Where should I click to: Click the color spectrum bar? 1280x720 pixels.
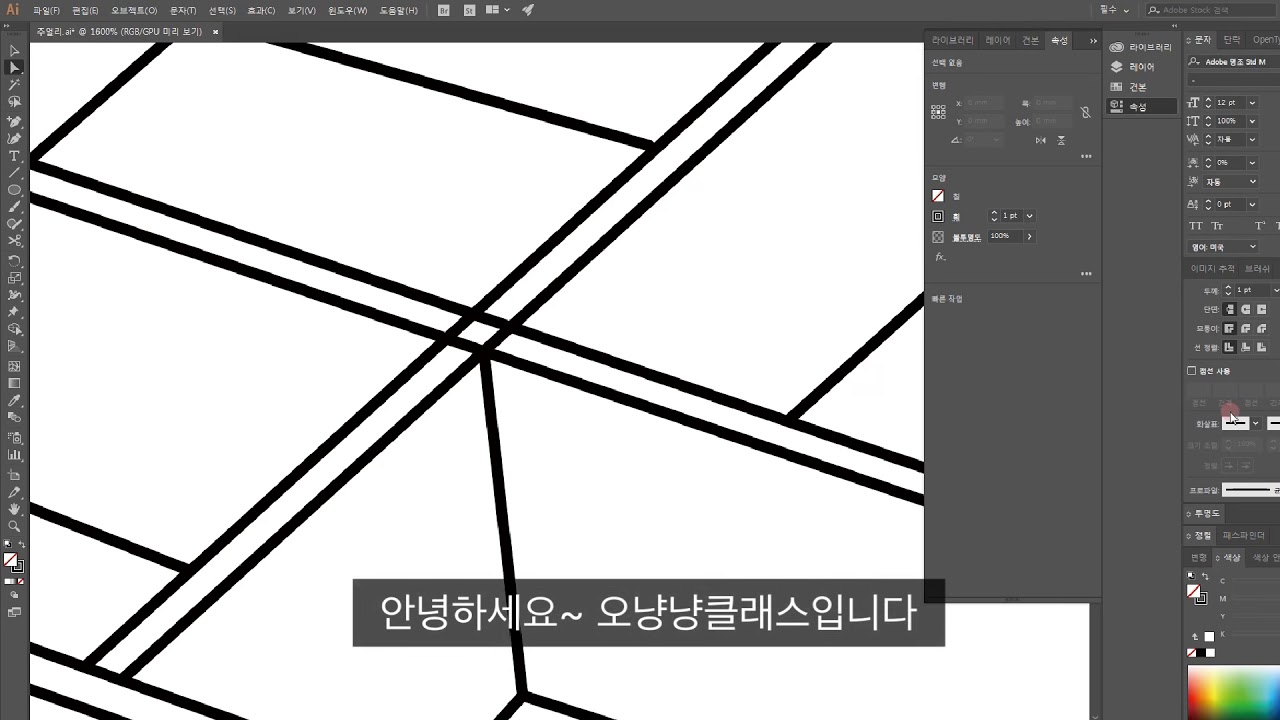click(1233, 694)
